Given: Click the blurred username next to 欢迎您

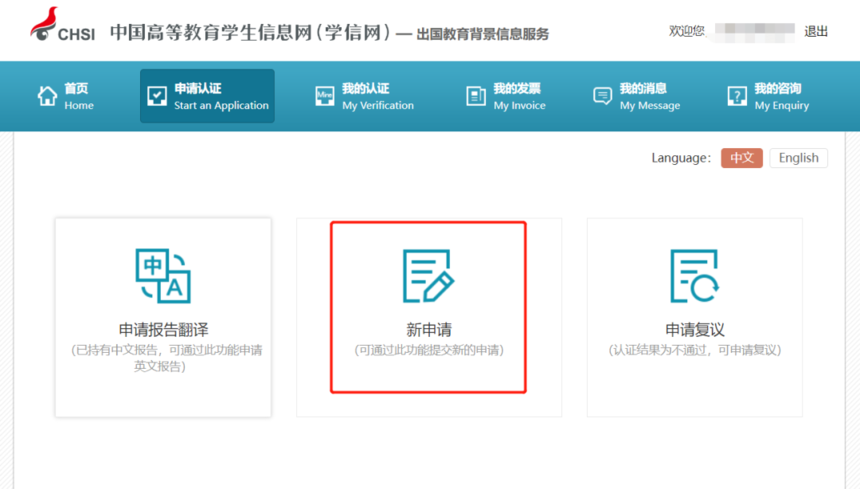Looking at the screenshot, I should [x=755, y=32].
